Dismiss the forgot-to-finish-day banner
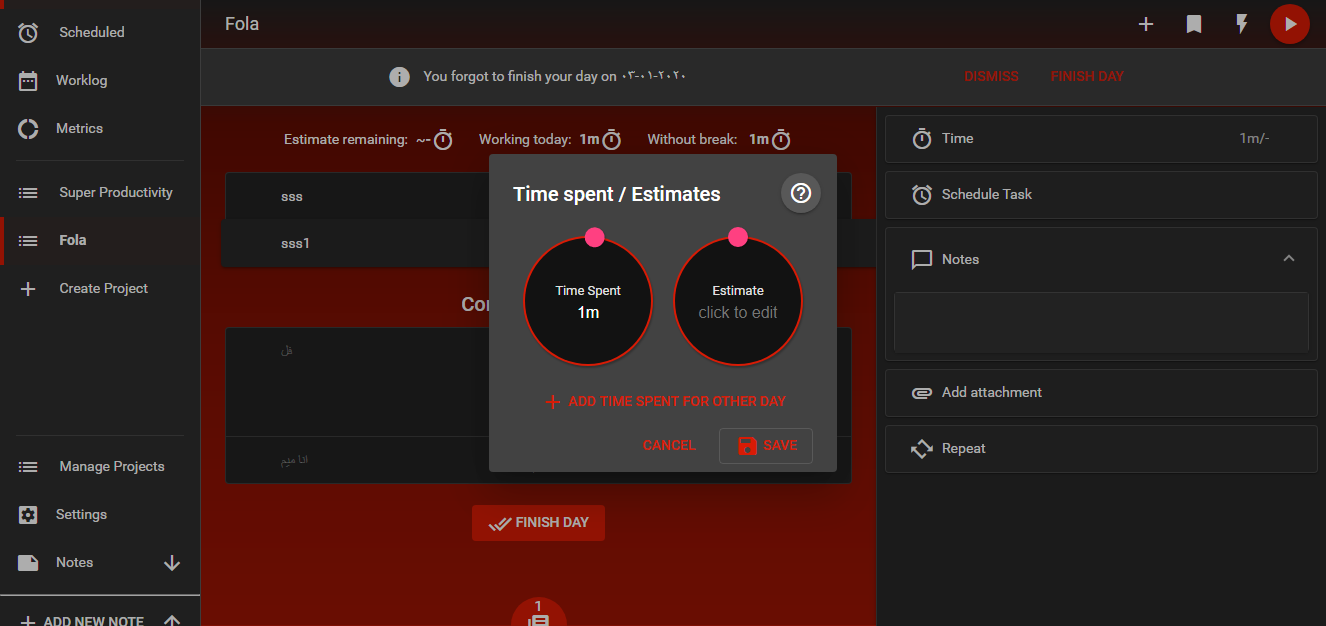Image resolution: width=1326 pixels, height=626 pixels. click(991, 76)
